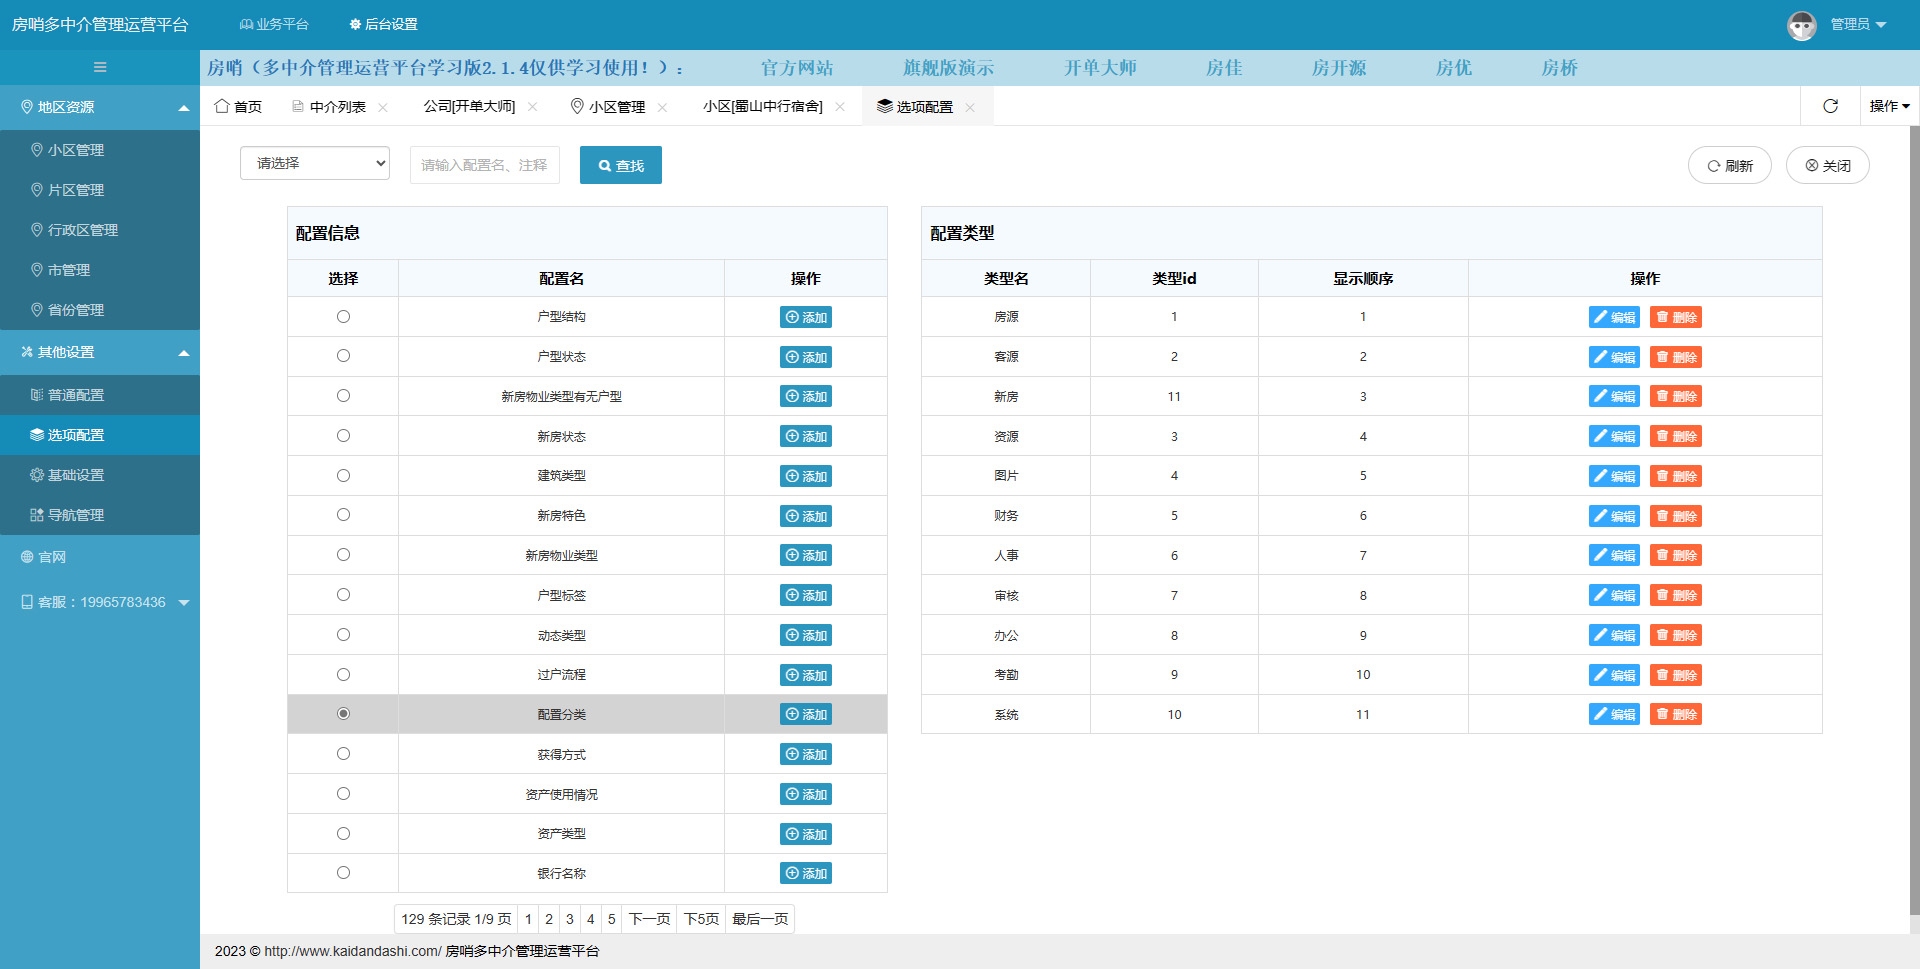
Task: Open the 请选择 dropdown above the table
Action: point(314,162)
